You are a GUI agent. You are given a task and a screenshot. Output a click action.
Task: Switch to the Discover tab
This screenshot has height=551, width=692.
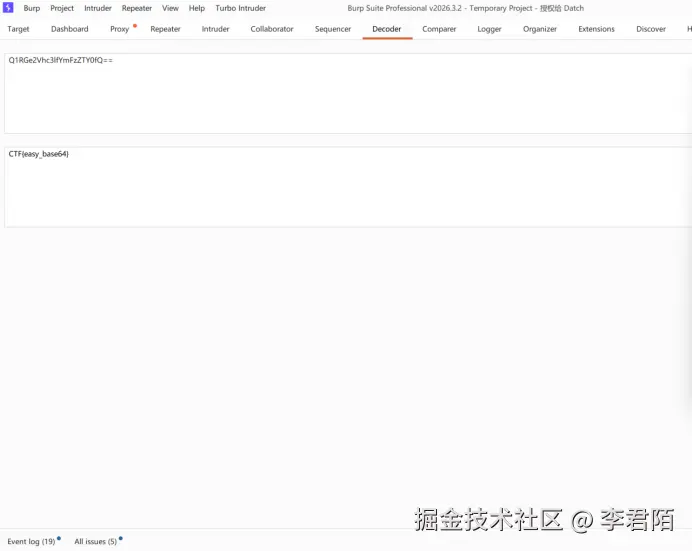(x=651, y=29)
